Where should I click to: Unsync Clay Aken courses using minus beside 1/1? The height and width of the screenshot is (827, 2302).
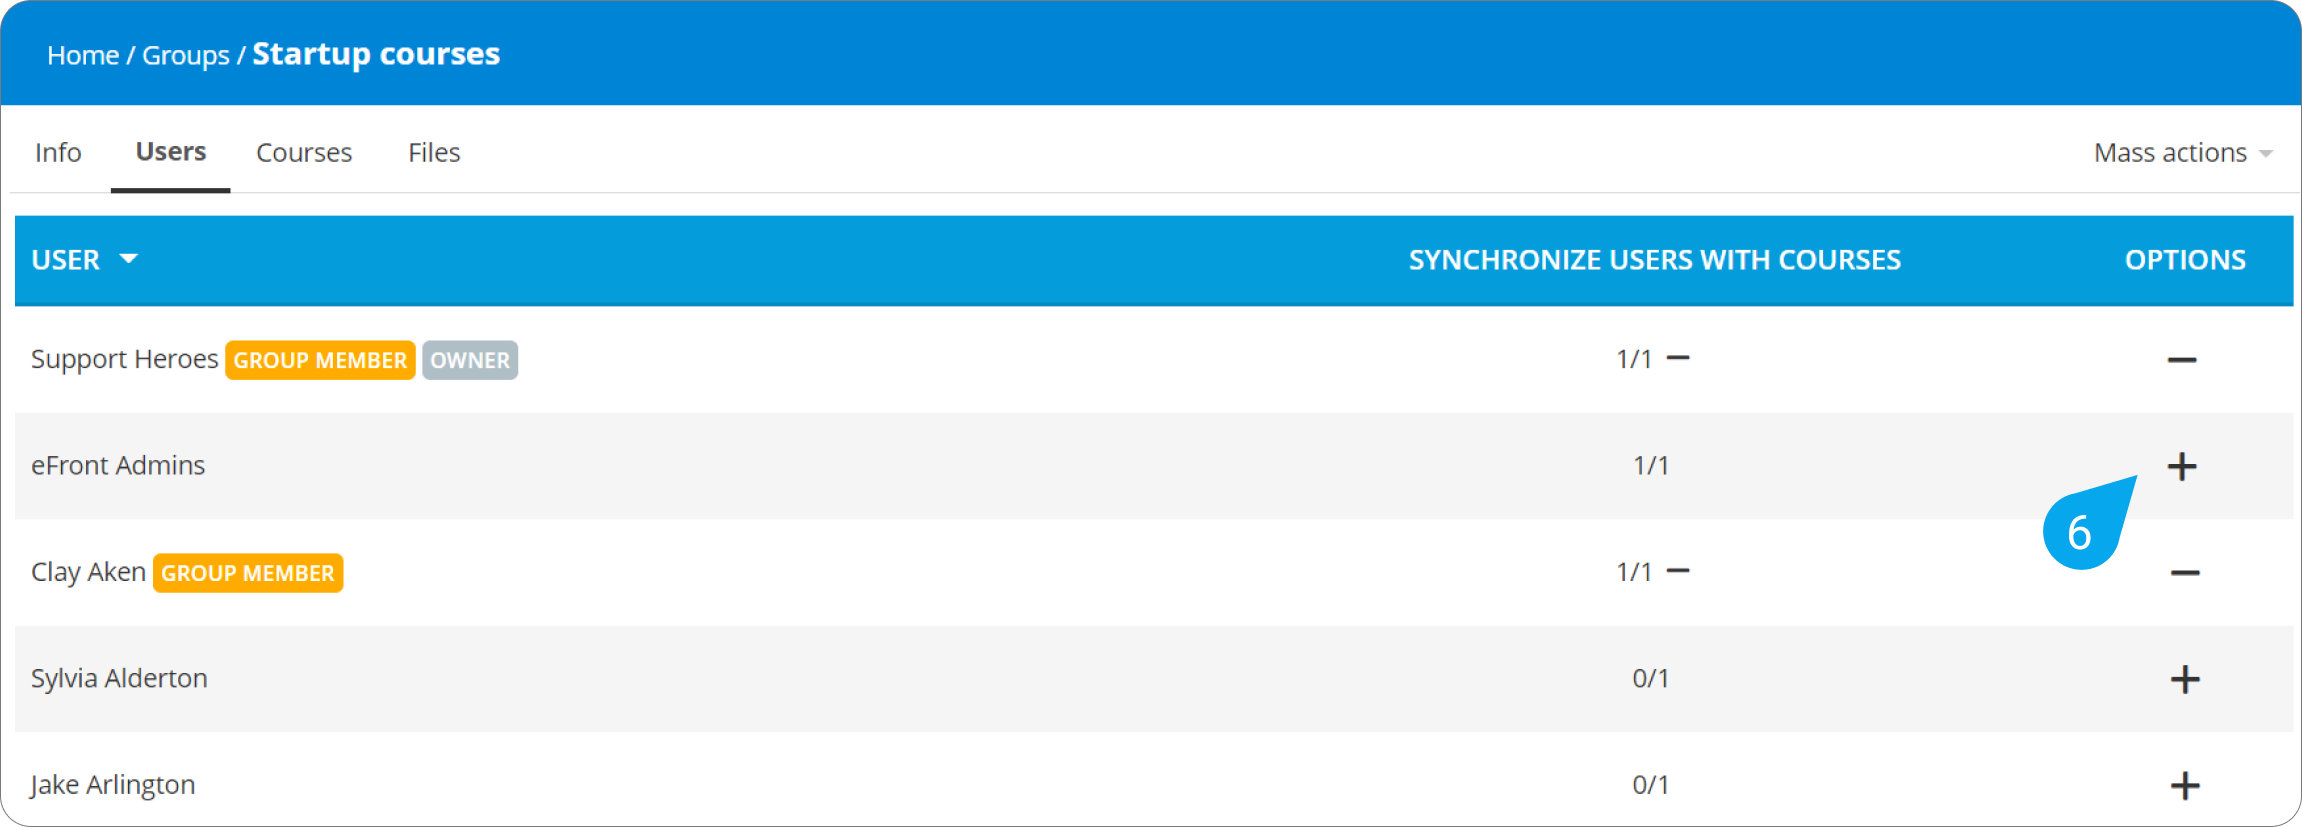(x=1678, y=571)
